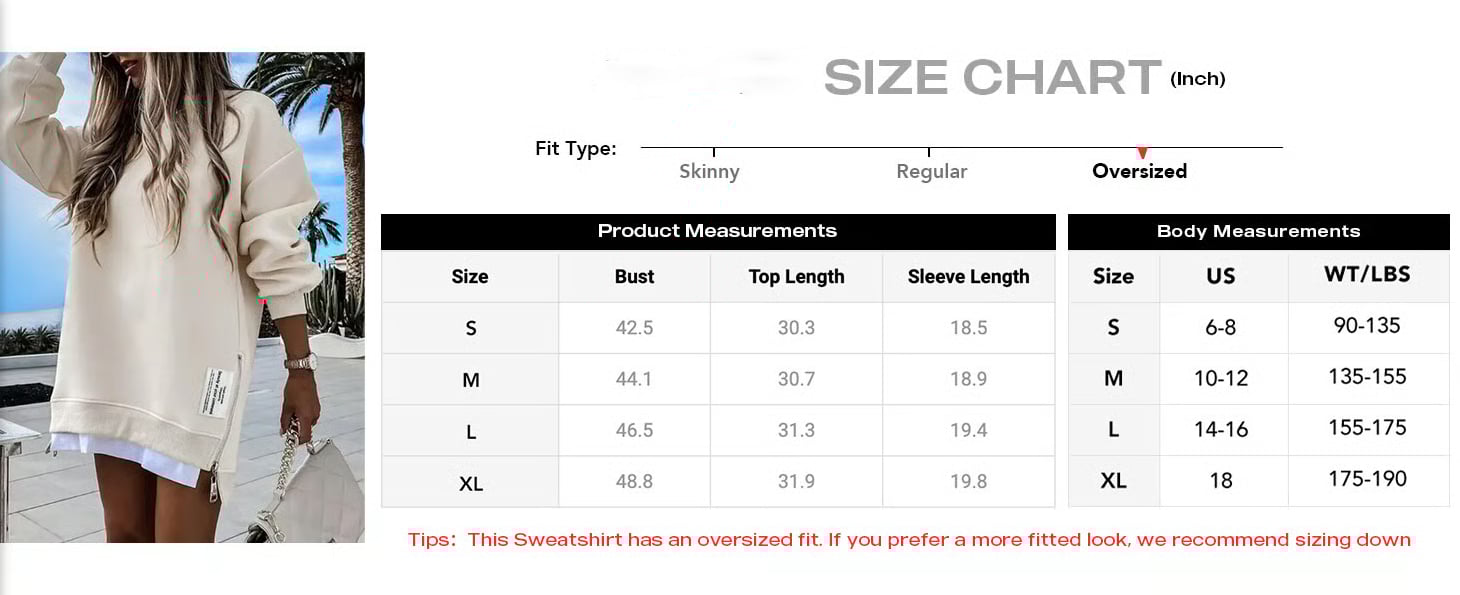Click the Body Measurements header

1258,231
